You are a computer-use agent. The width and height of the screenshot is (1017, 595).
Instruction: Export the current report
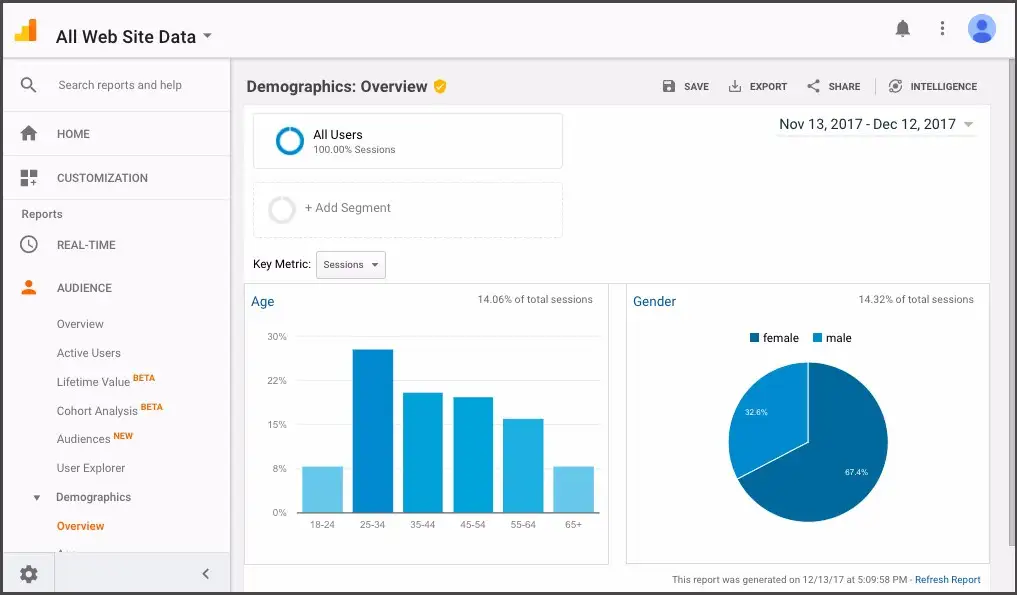pyautogui.click(x=758, y=86)
